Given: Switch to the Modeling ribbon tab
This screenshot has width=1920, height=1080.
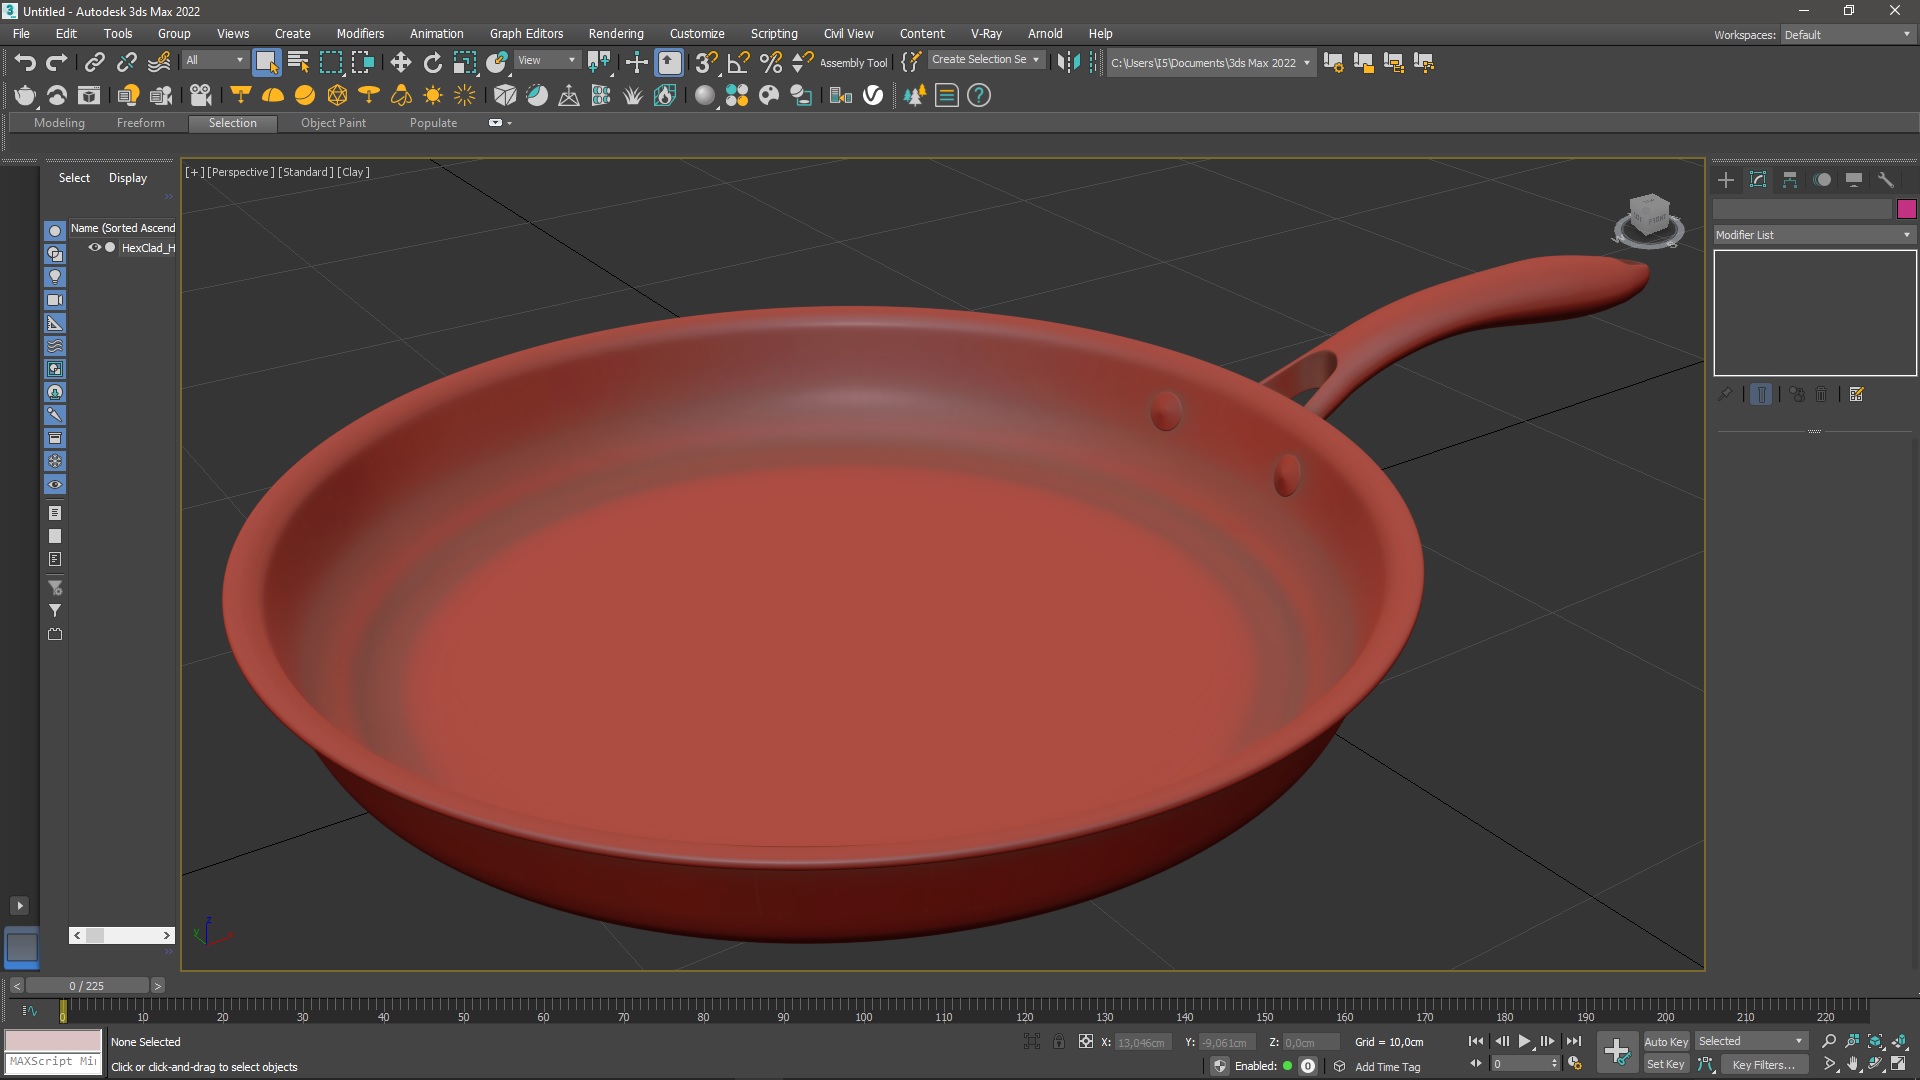Looking at the screenshot, I should [59, 123].
